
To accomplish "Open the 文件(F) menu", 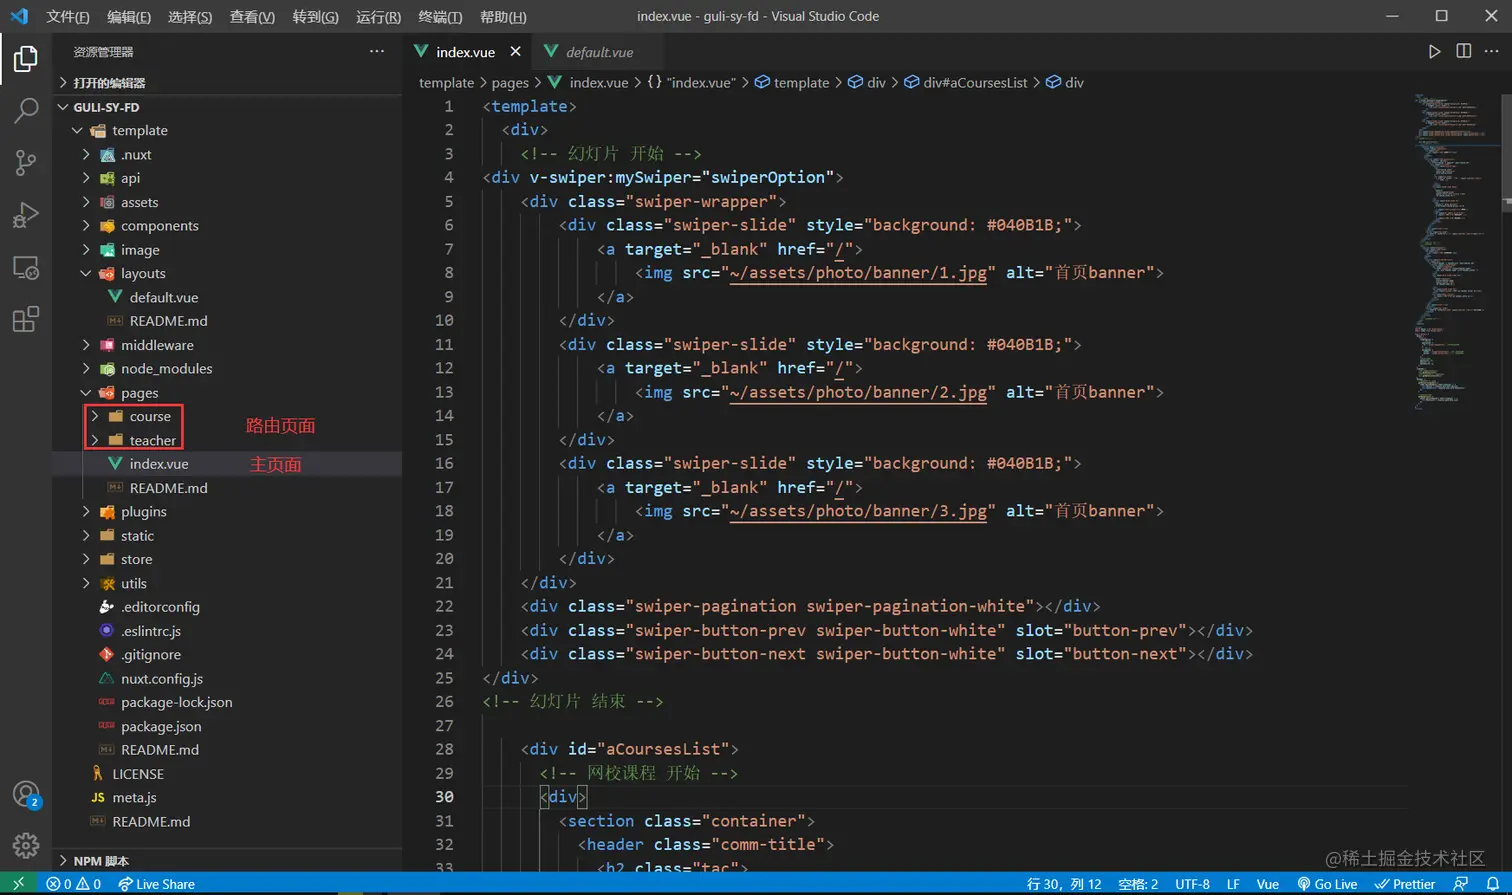I will pyautogui.click(x=68, y=17).
